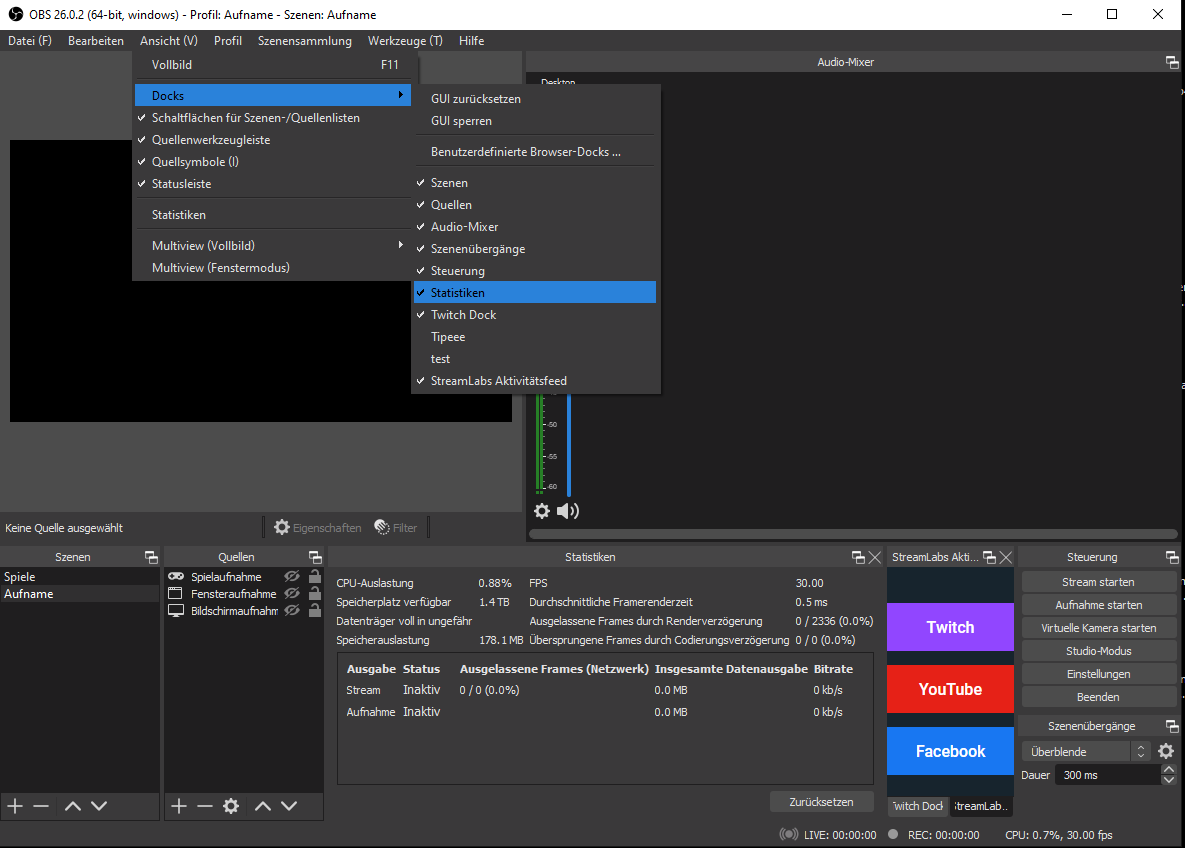The image size is (1185, 848).
Task: Uncheck Twitch Dock in Docks menu
Action: click(463, 315)
